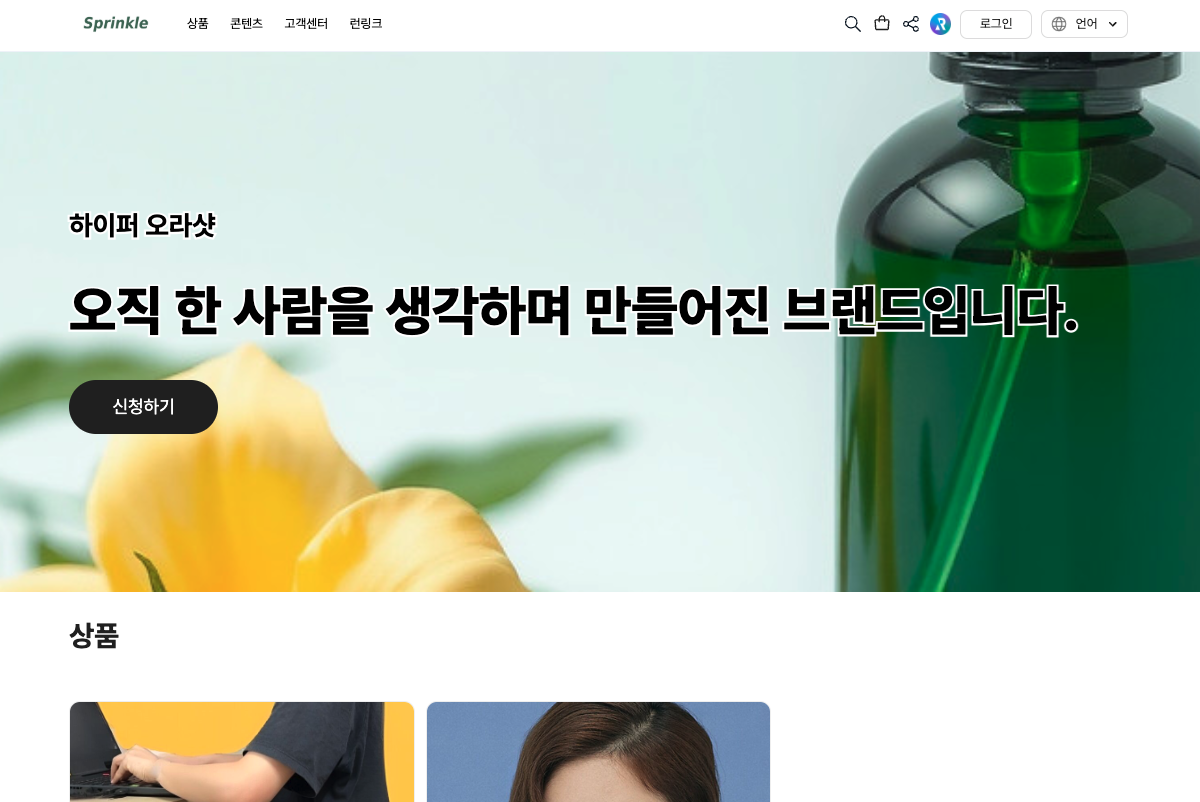Click the headline 오직 한 사람을 생각하며
Image resolution: width=1200 pixels, height=802 pixels.
point(320,311)
